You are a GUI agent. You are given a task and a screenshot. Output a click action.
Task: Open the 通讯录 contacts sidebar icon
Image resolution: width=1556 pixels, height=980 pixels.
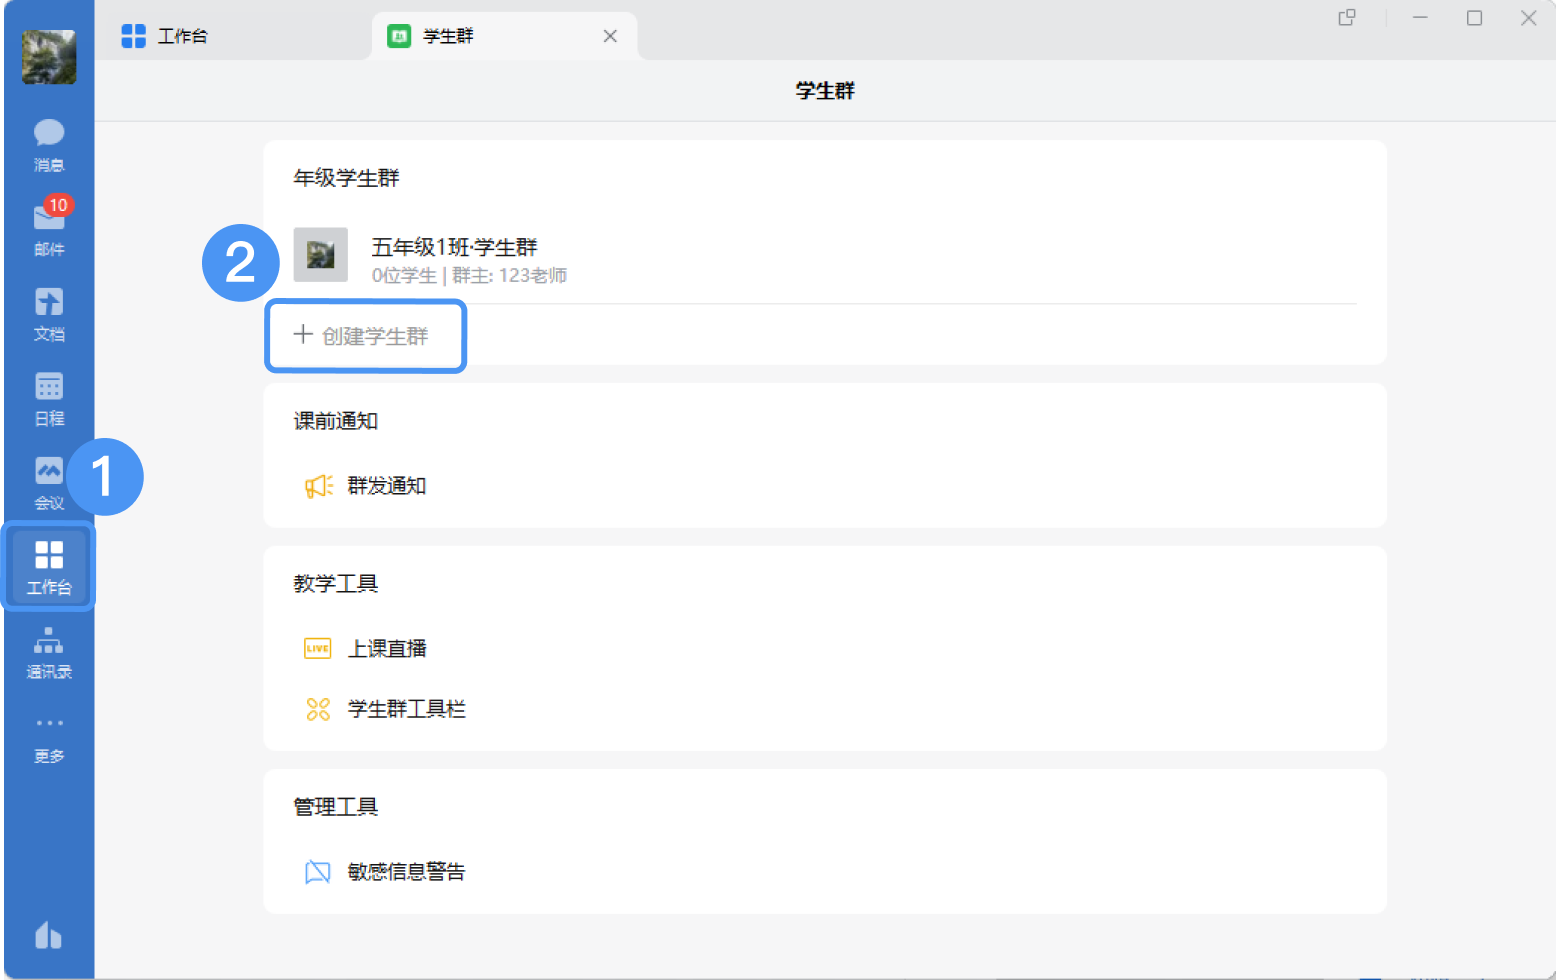tap(48, 652)
